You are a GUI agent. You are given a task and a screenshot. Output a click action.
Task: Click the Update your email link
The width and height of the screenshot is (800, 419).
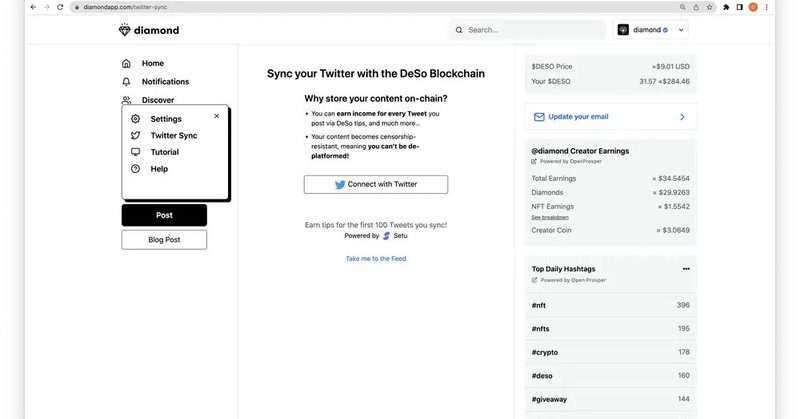coord(578,117)
